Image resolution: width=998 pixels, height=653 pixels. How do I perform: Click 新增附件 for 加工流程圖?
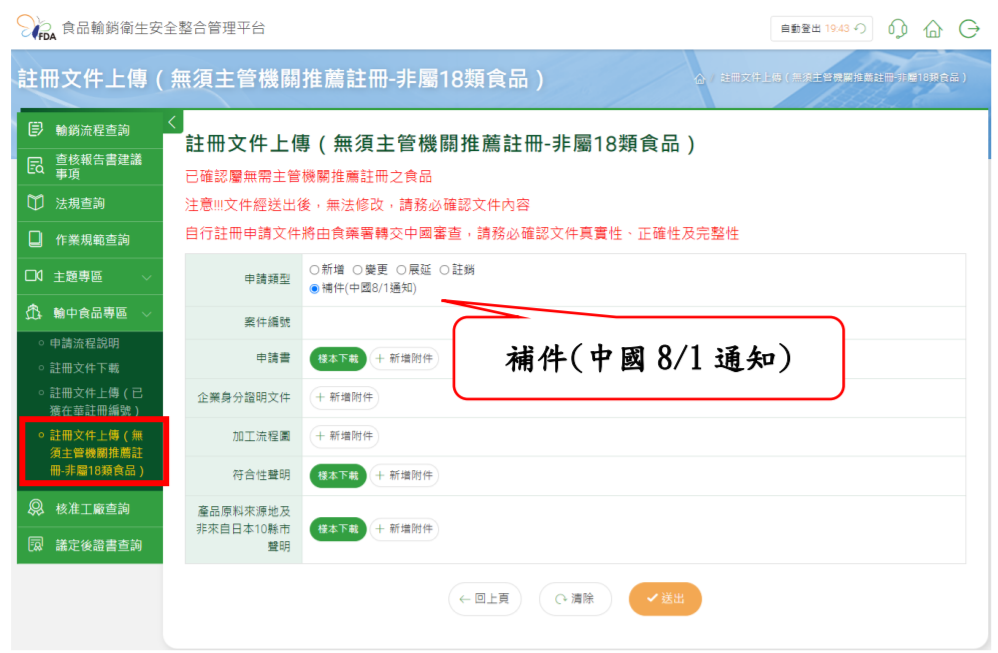tap(343, 436)
